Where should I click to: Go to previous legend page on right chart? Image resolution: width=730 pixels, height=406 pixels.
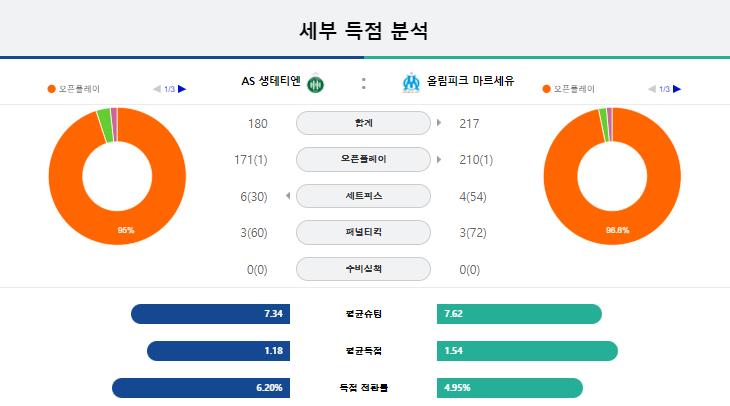652,89
